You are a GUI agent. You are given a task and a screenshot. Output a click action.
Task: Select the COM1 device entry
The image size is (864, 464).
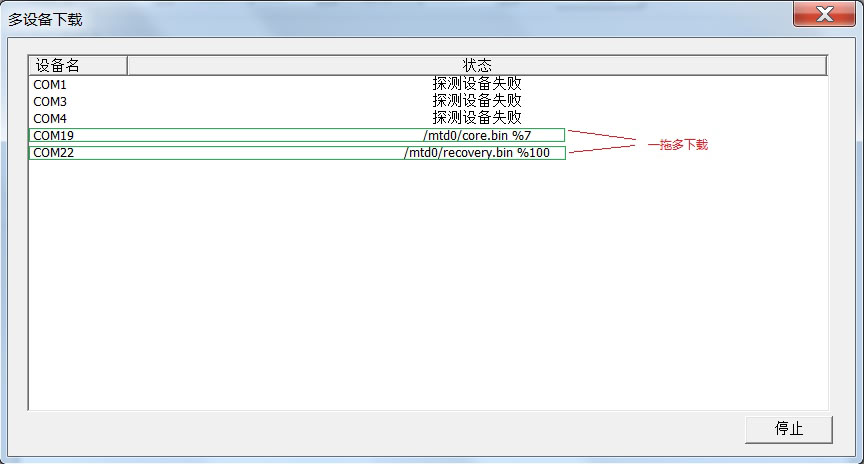[50, 84]
